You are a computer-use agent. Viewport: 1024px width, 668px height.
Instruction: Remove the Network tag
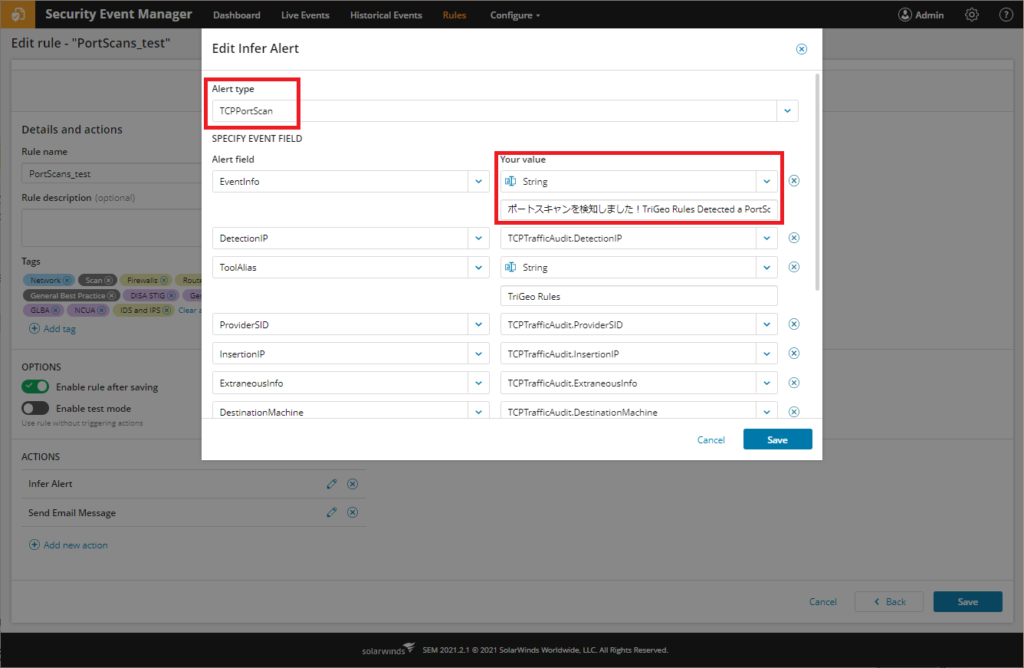(67, 280)
